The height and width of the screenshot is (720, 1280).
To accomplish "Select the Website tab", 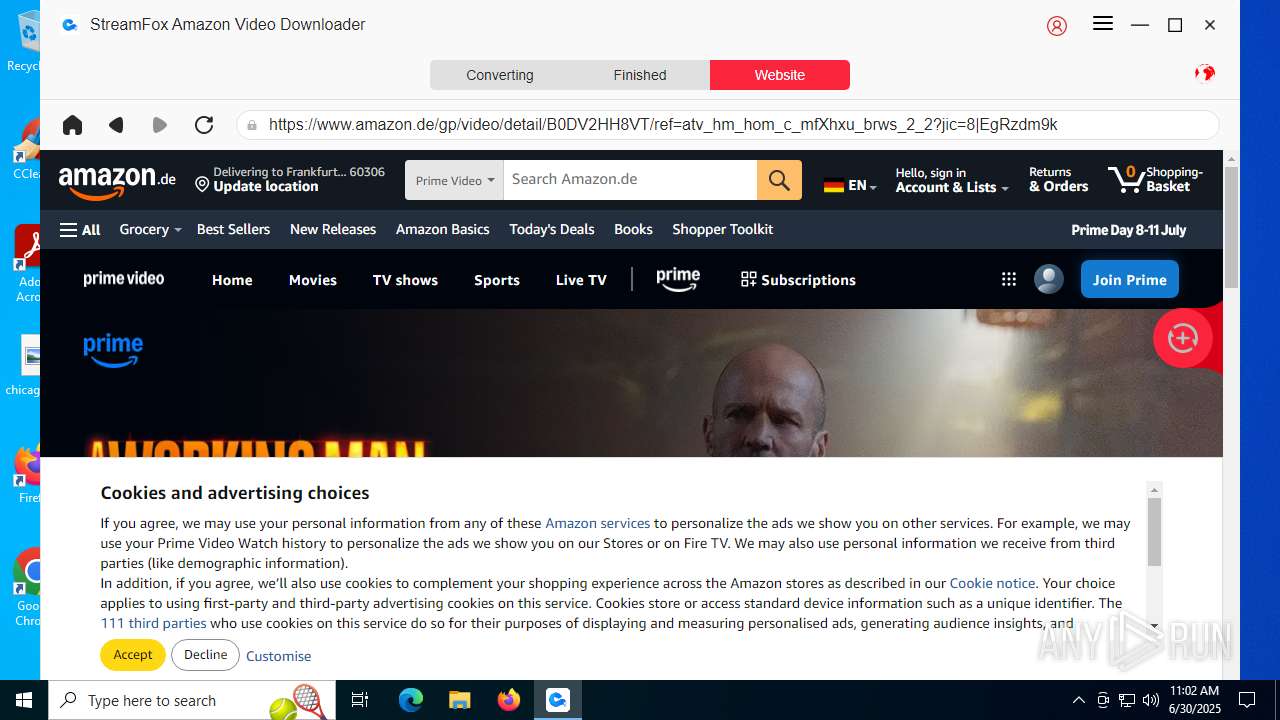I will point(780,75).
